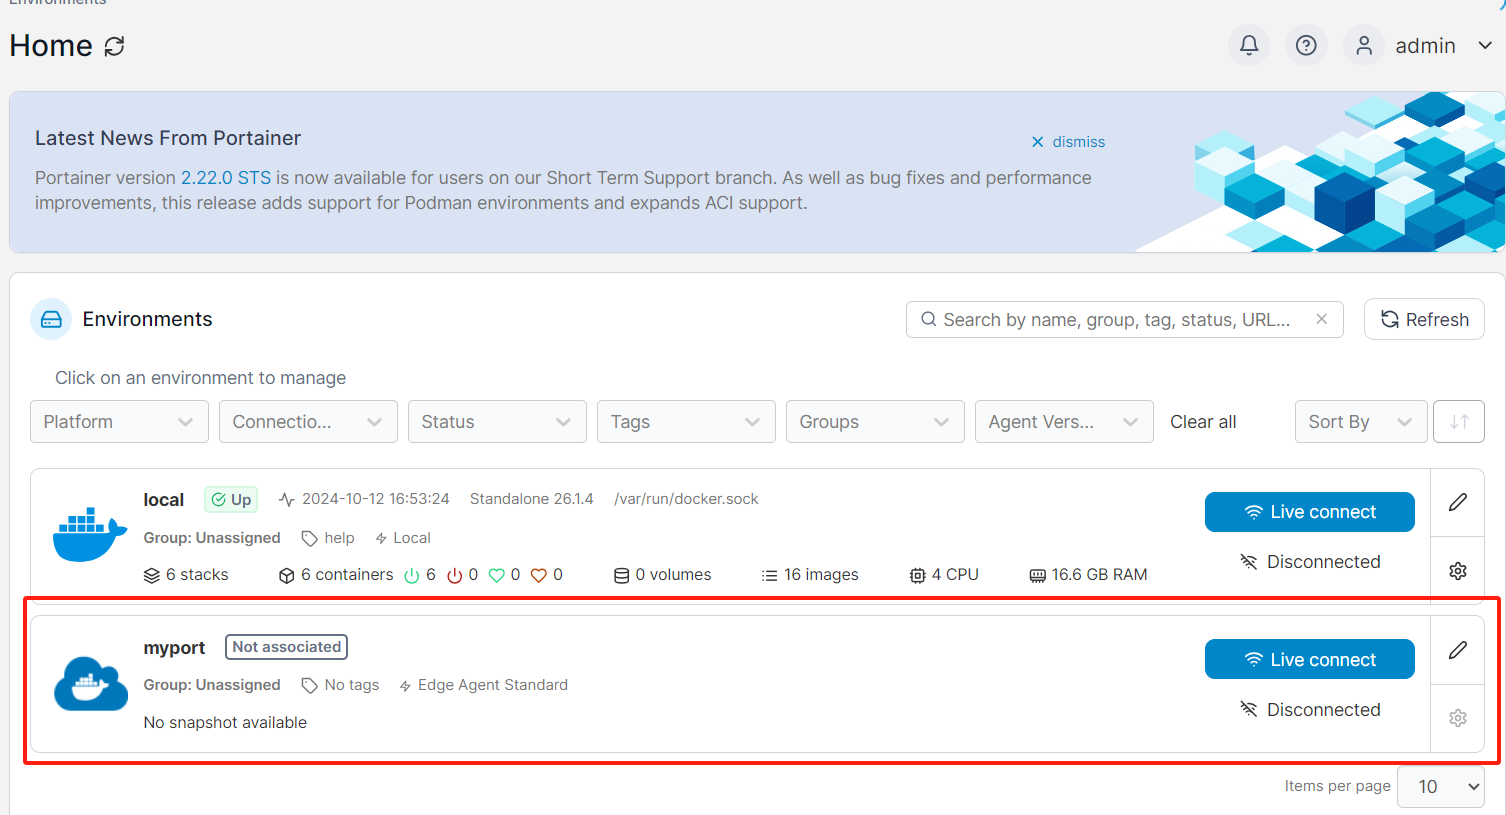Click the 6 containers cube icon
Viewport: 1506px width, 815px height.
pos(286,576)
